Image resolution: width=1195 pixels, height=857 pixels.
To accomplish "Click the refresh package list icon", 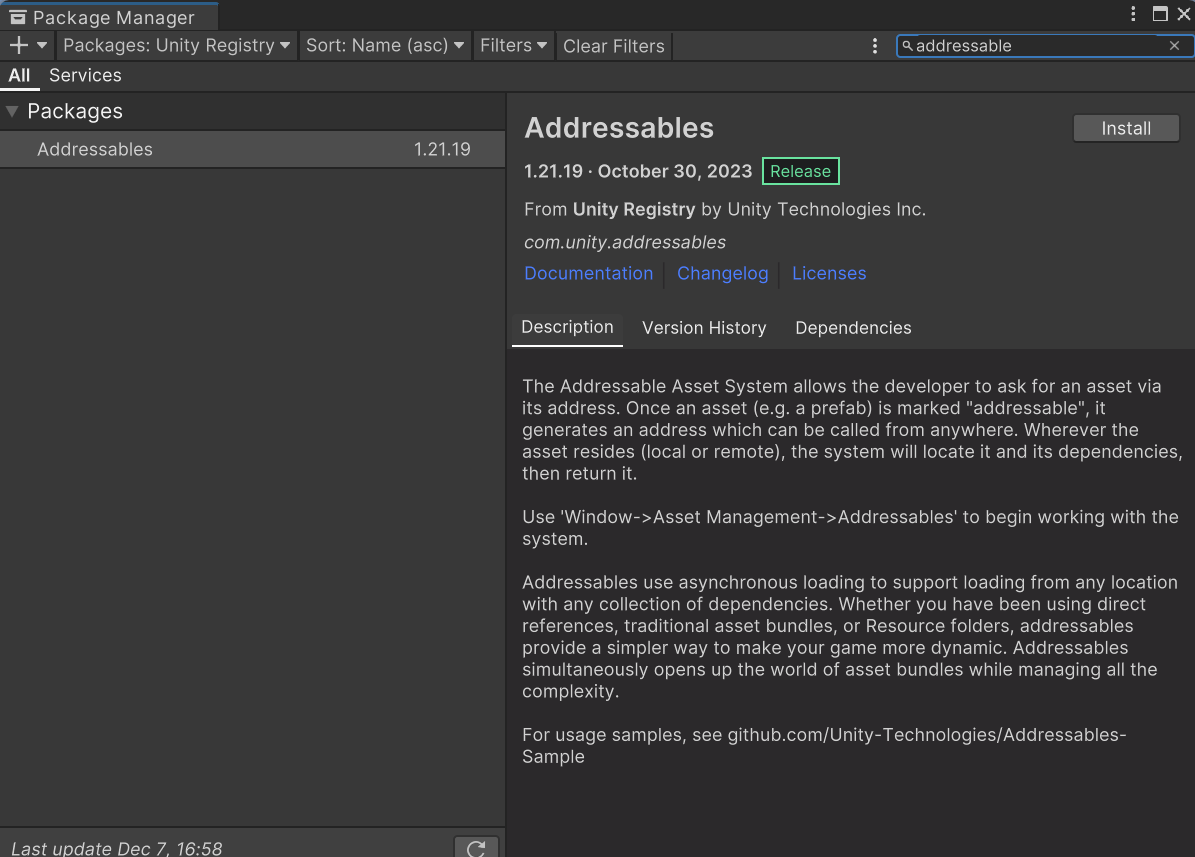I will pos(476,848).
